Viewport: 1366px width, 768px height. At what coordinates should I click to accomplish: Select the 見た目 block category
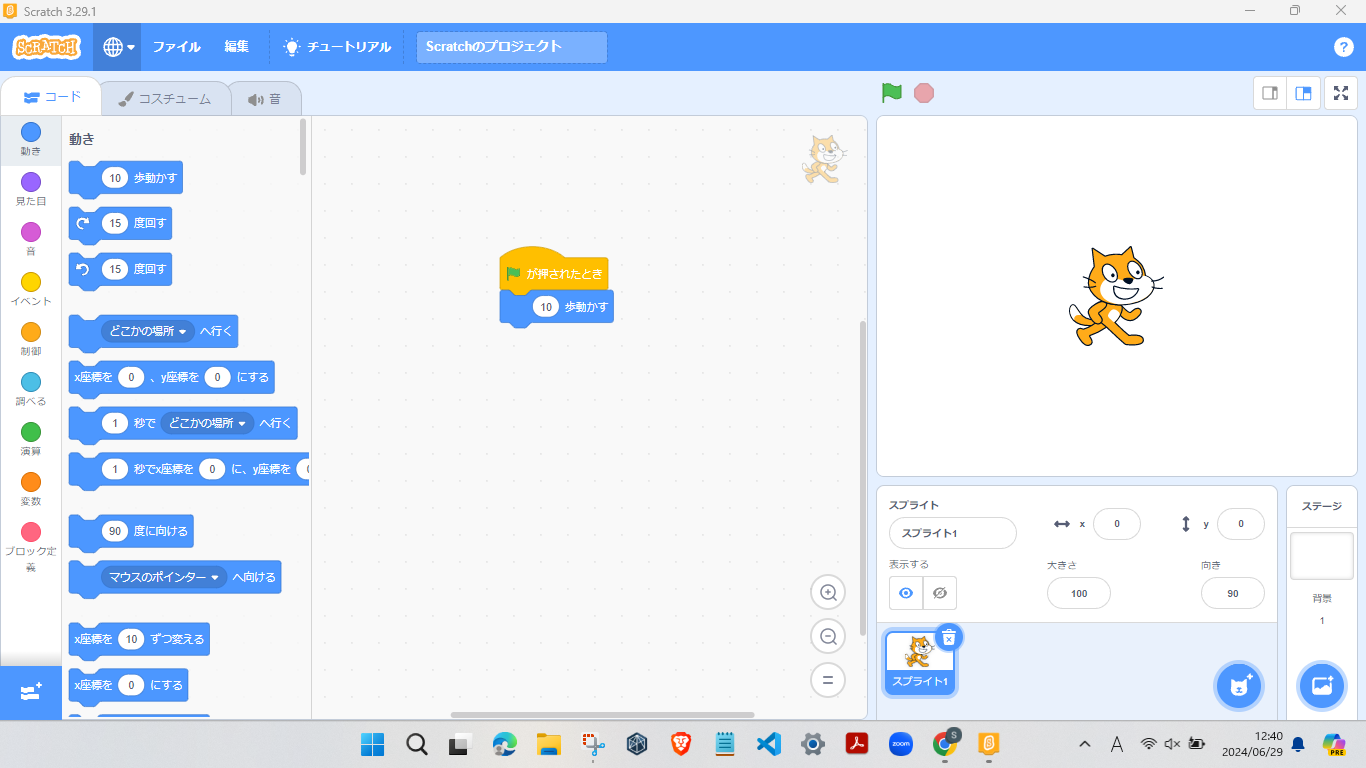31,189
